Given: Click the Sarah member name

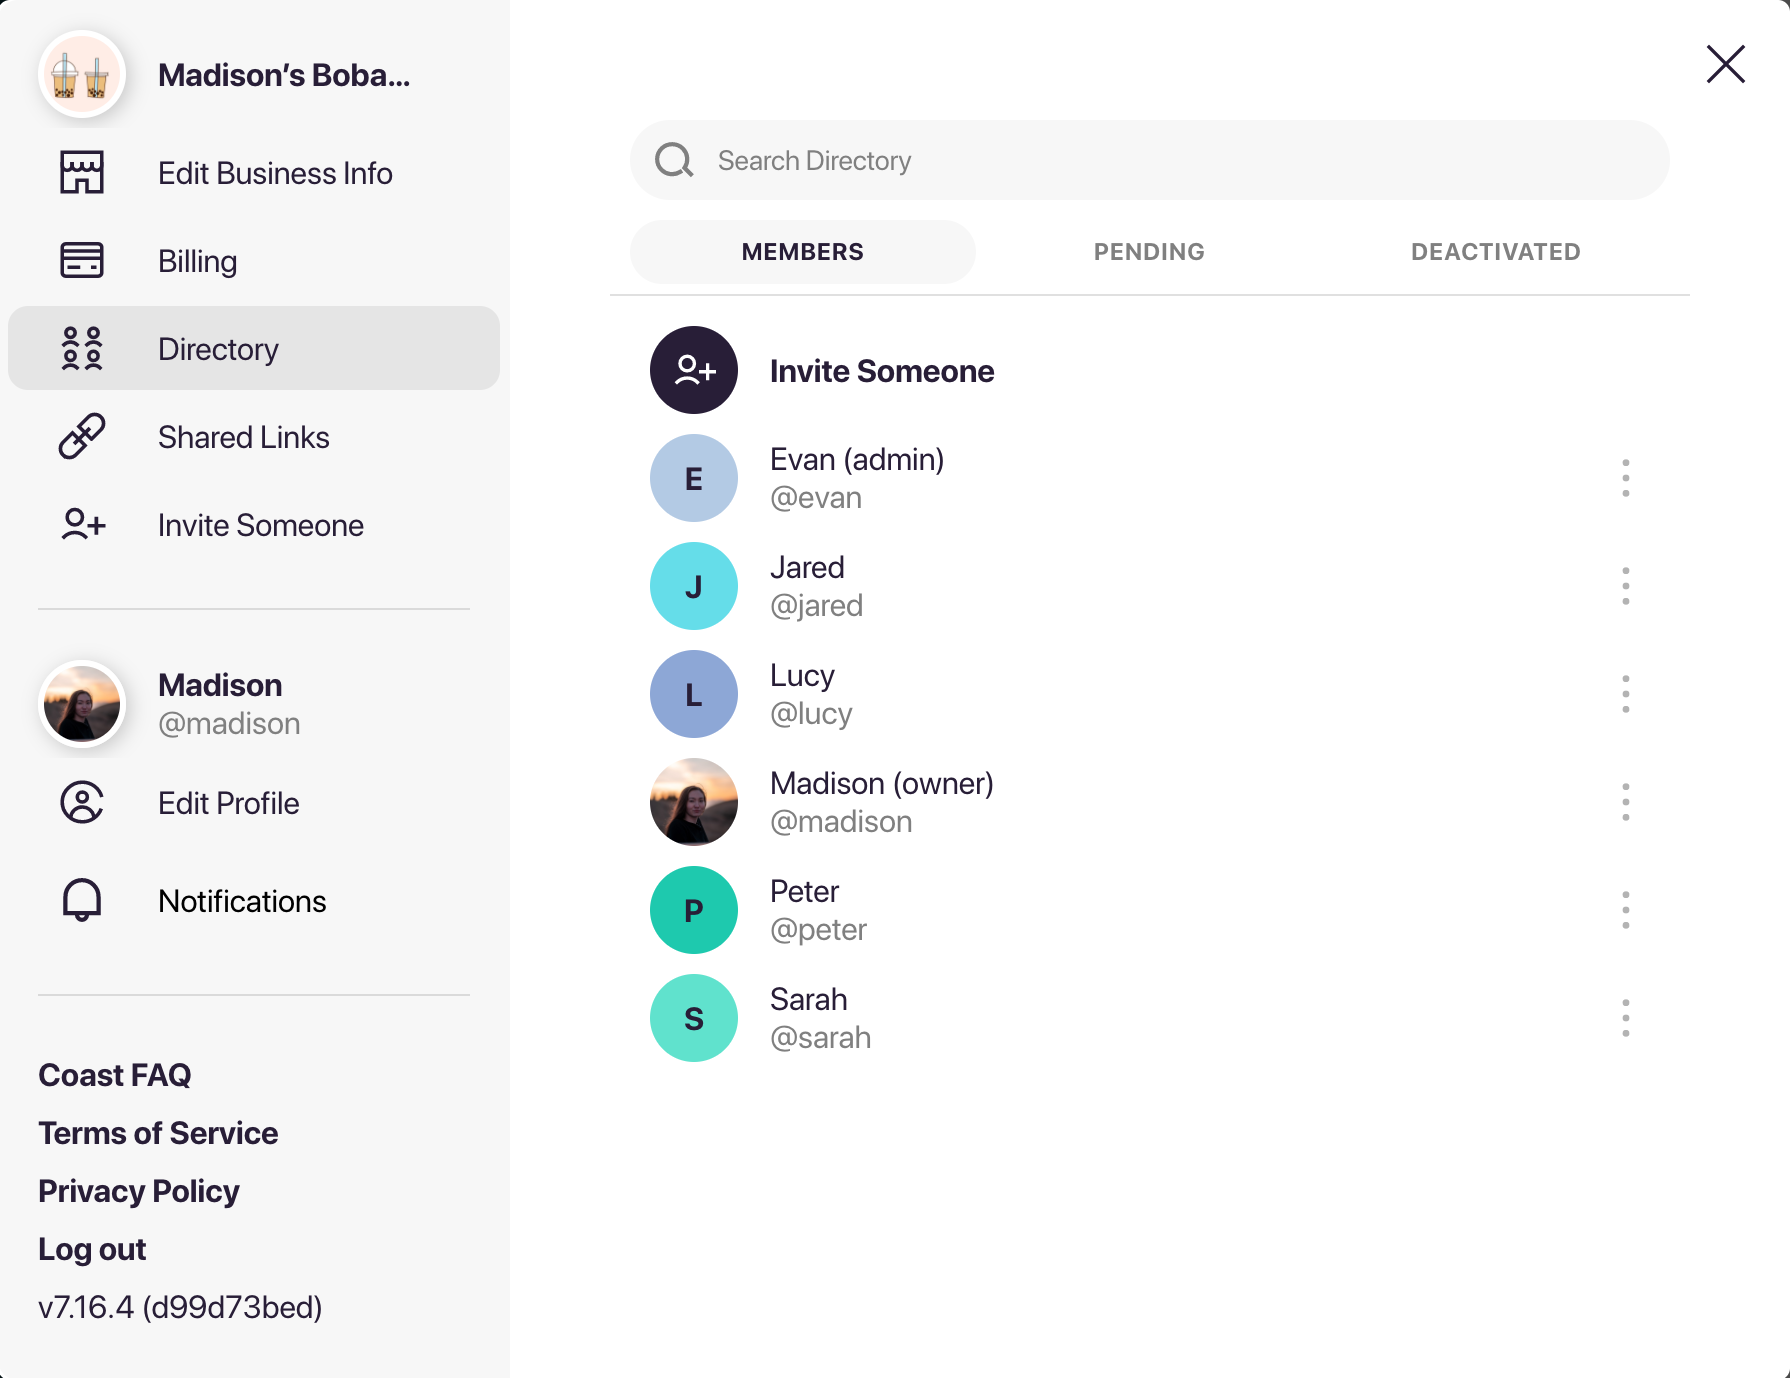Looking at the screenshot, I should 808,999.
